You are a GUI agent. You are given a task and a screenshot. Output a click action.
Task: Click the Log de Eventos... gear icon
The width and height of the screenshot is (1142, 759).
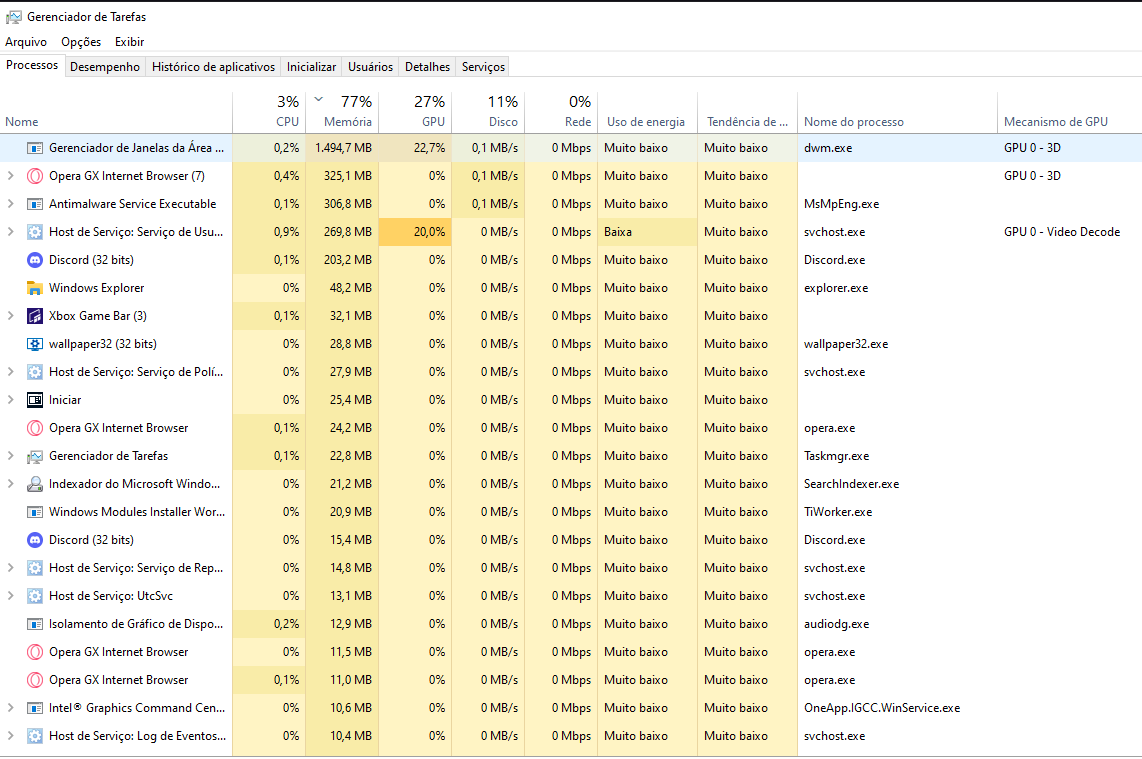pyautogui.click(x=34, y=736)
